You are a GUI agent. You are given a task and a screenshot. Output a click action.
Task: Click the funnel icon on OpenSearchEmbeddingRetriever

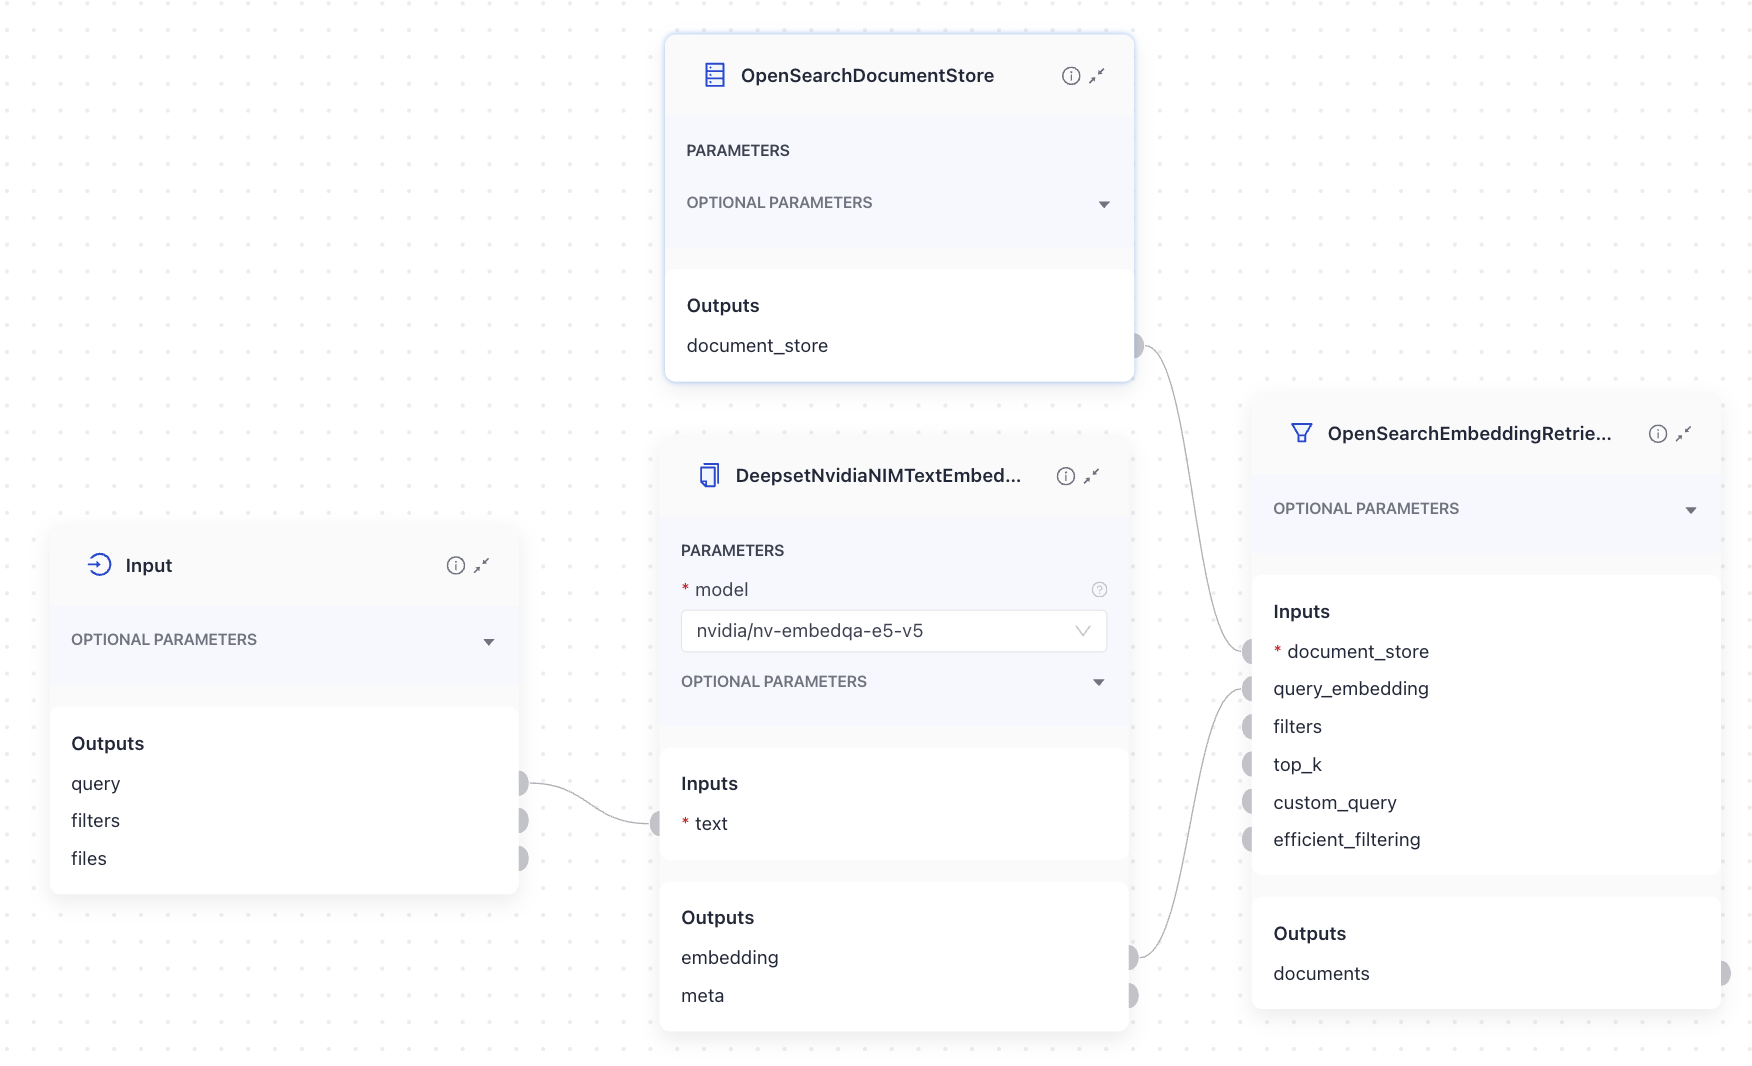[x=1302, y=433]
